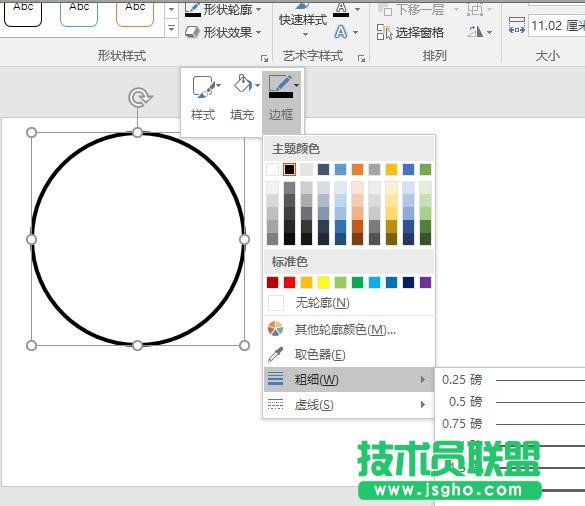
Task: Open the rotate objects dropdown icon
Action: 479,32
